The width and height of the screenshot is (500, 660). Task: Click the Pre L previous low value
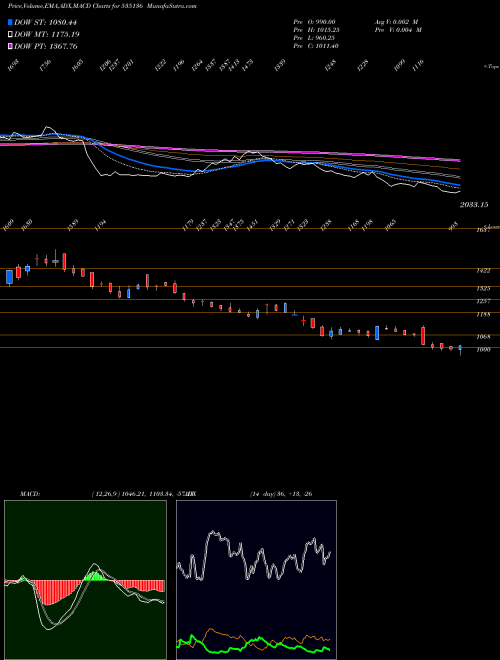pos(316,38)
